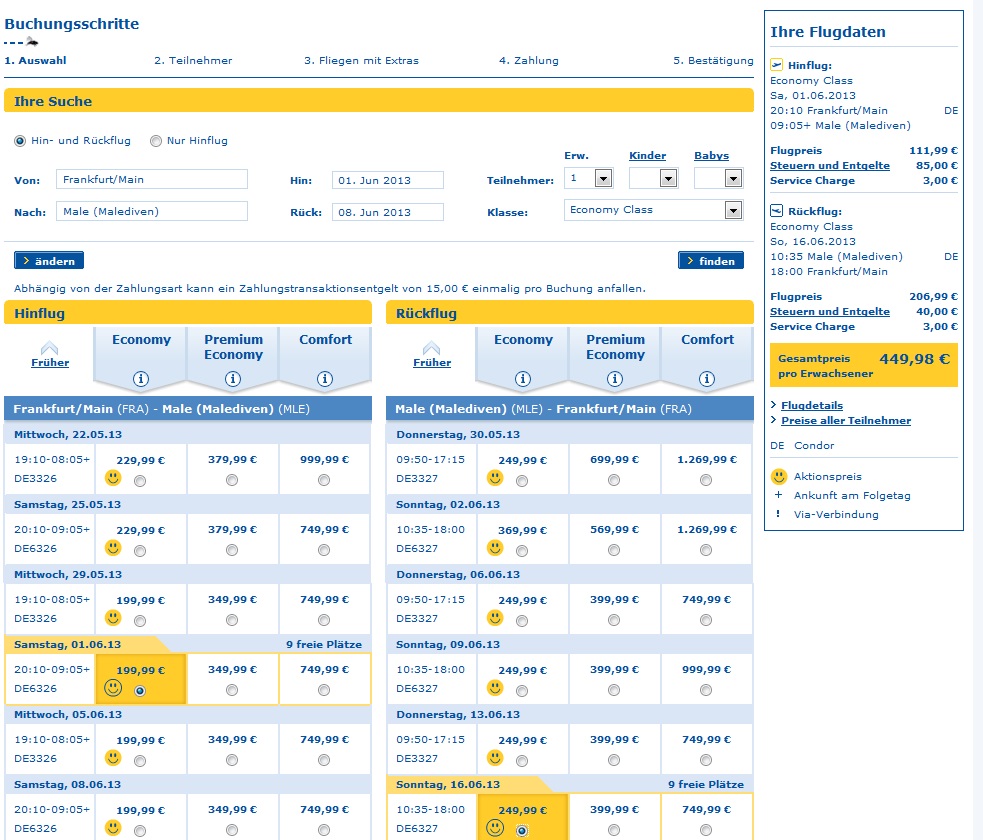Click smiley for Rückflug 30.05.13 Economy fare

495,478
